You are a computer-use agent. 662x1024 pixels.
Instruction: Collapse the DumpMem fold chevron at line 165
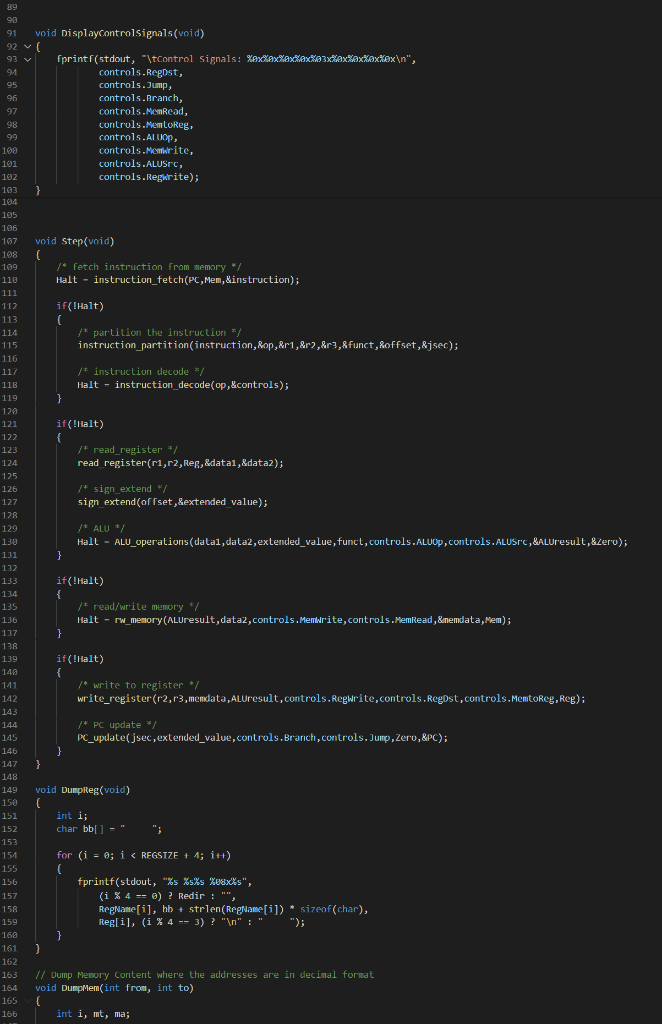(27, 1001)
